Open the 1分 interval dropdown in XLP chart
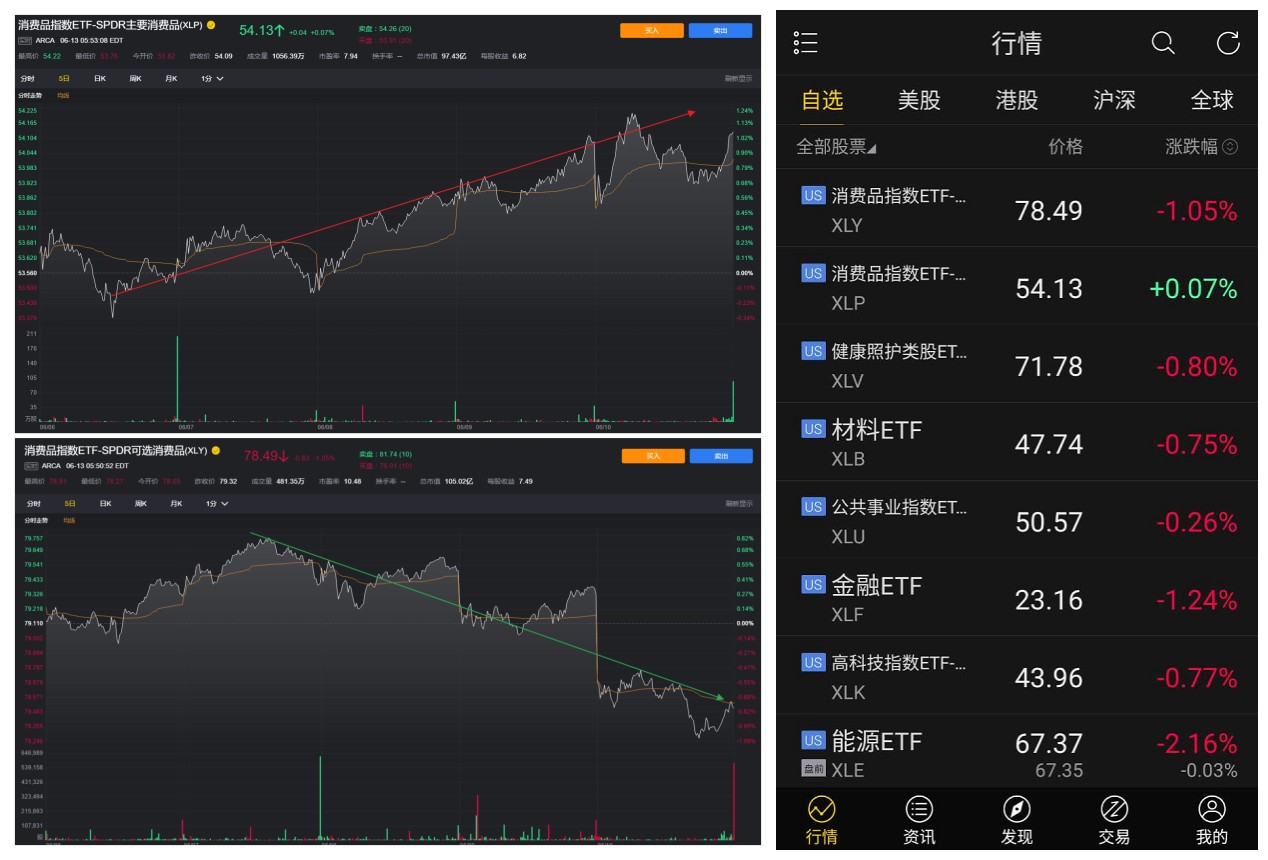 (212, 78)
